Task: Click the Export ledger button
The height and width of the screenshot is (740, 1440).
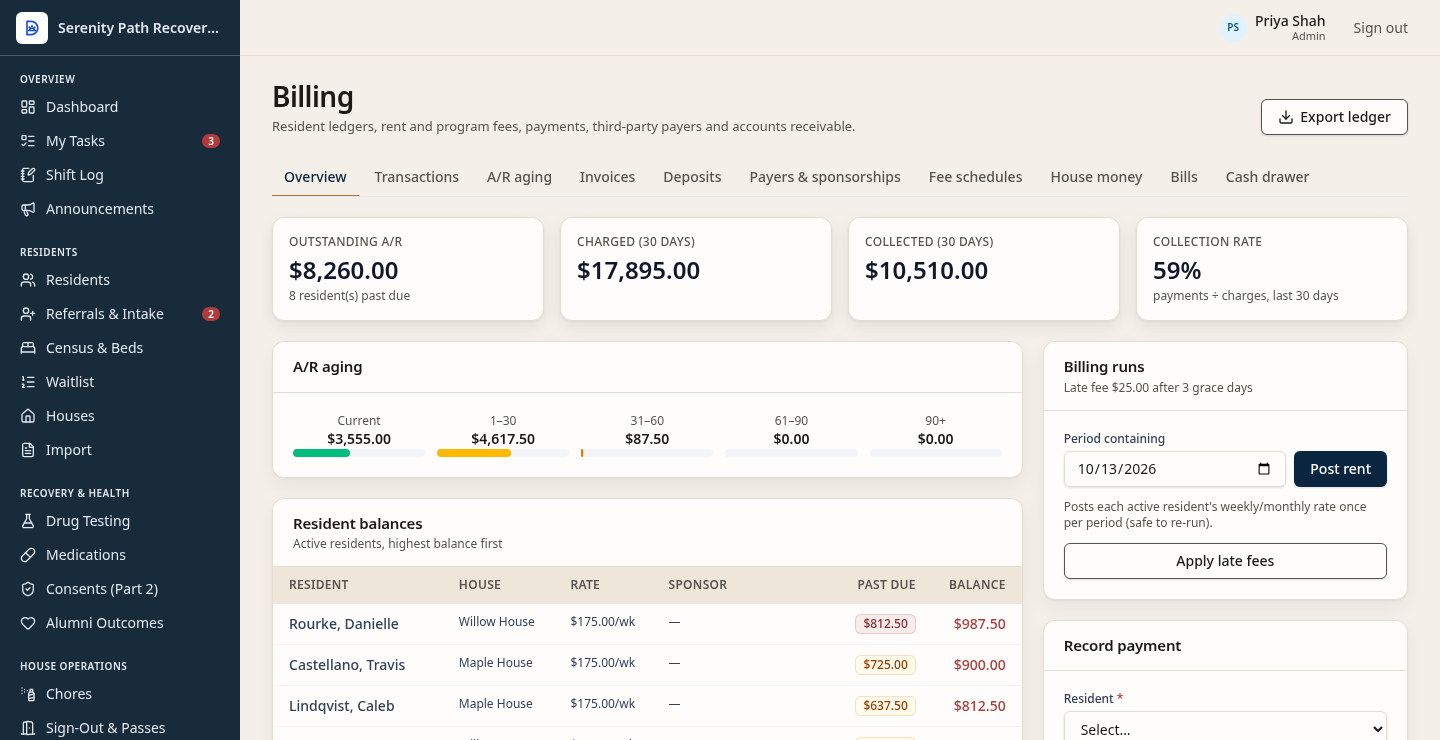Action: point(1334,117)
